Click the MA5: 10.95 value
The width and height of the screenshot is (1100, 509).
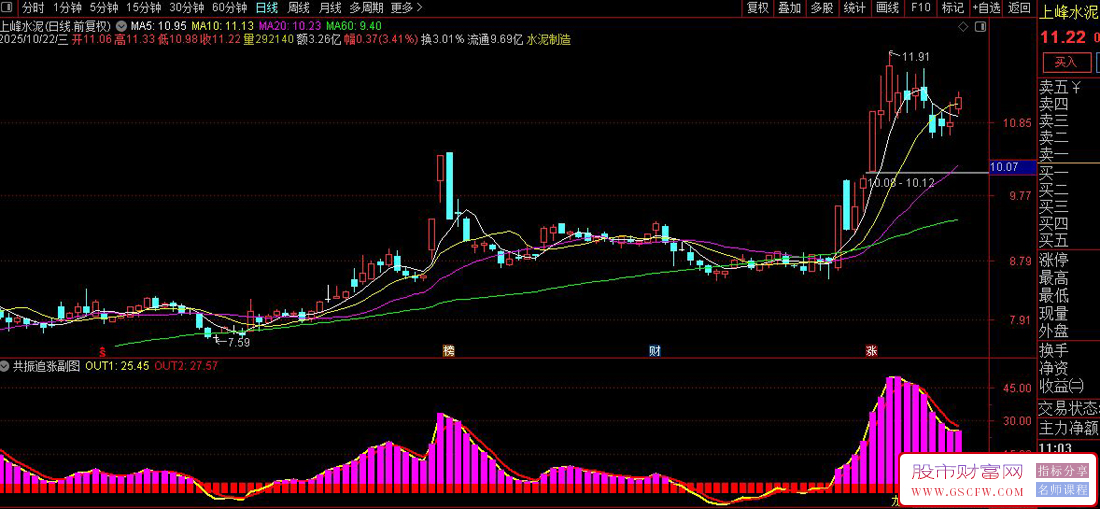pos(159,26)
